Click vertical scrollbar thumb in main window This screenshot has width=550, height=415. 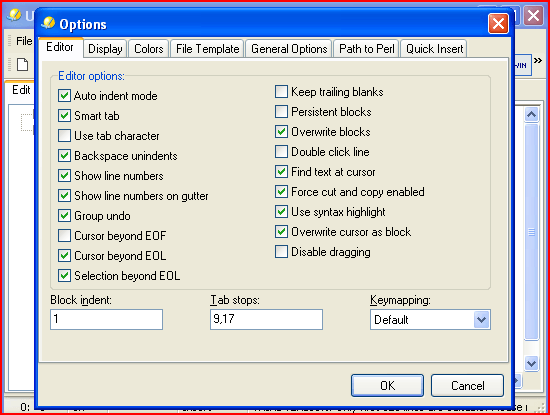pos(531,232)
